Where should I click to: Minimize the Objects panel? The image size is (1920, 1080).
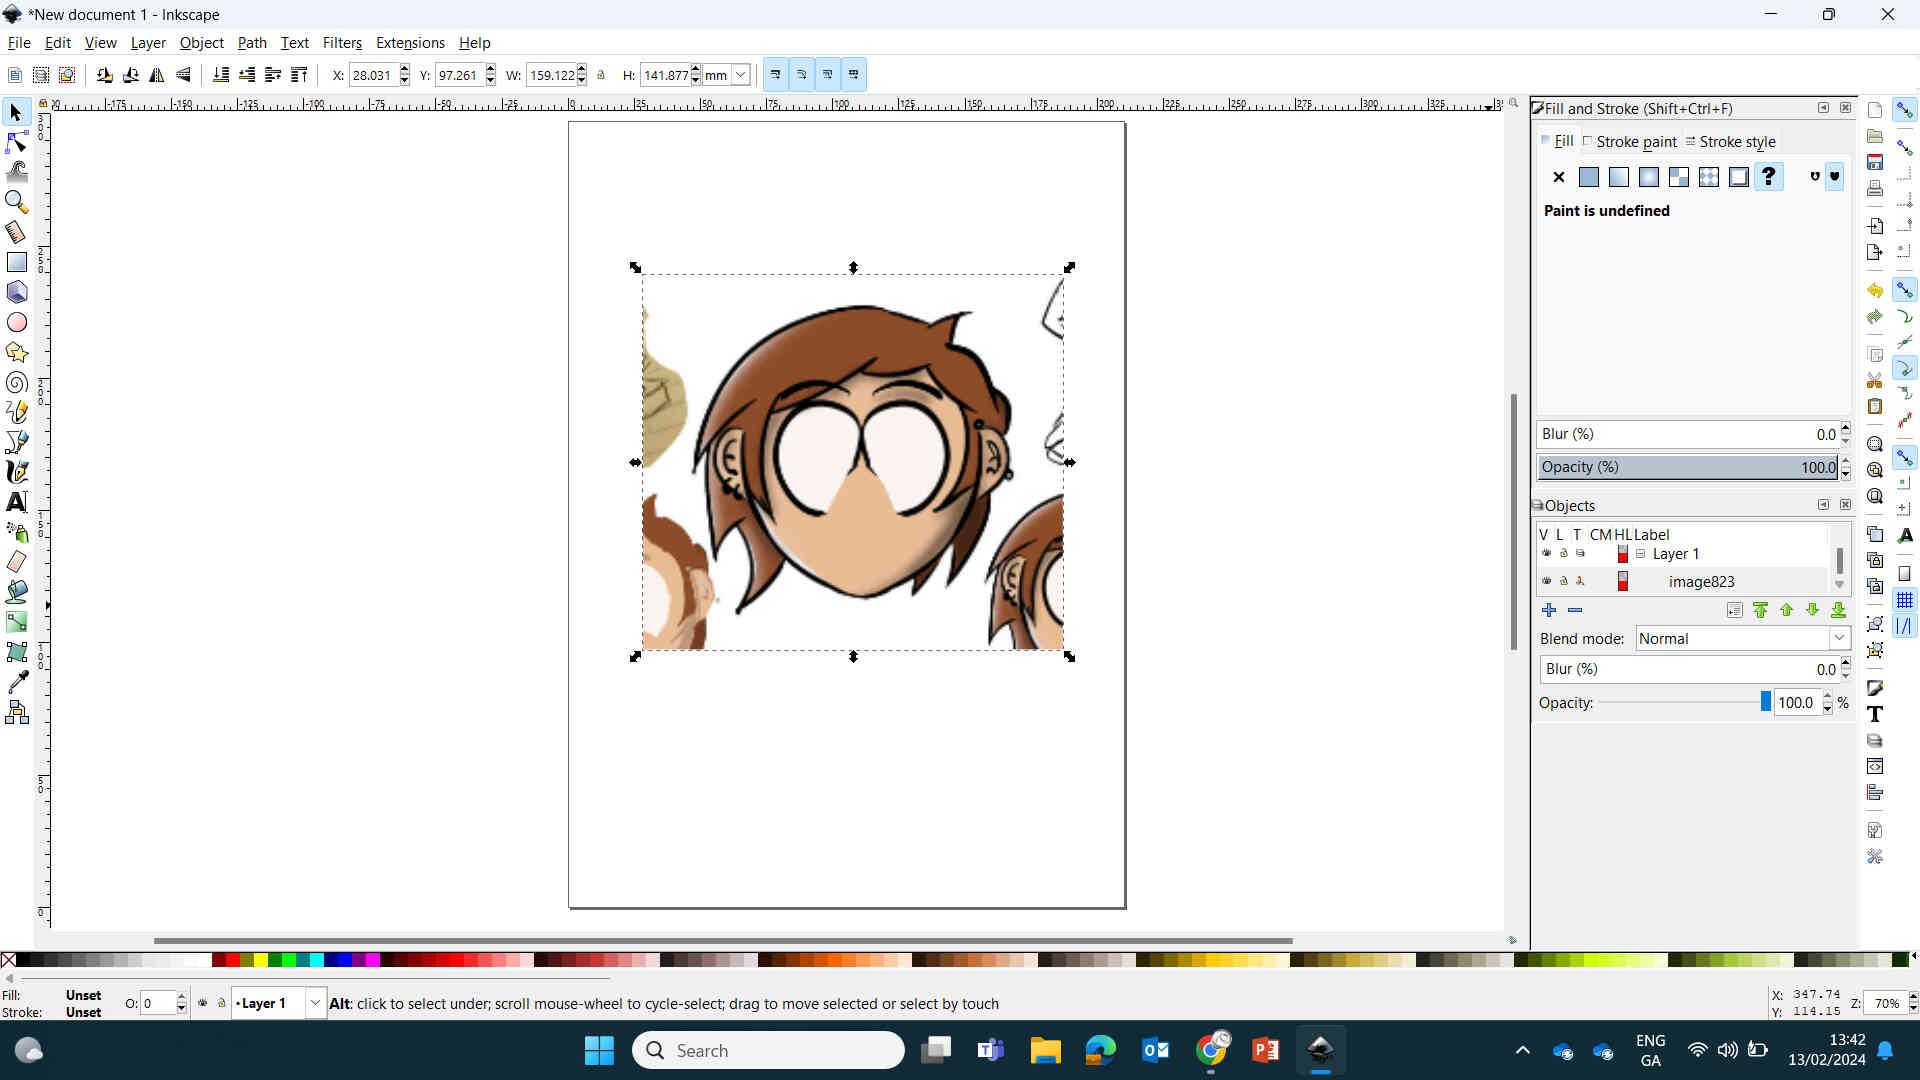[x=1823, y=505]
